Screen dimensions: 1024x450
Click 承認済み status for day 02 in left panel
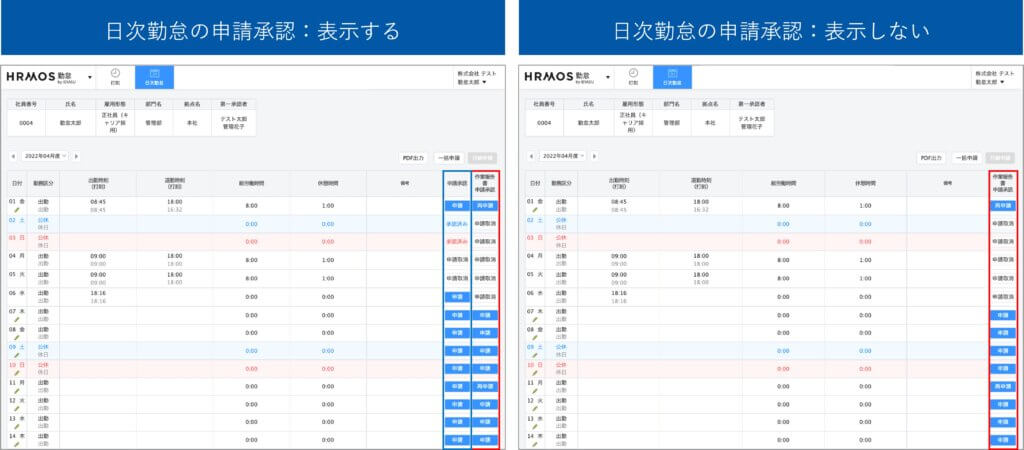(x=456, y=224)
